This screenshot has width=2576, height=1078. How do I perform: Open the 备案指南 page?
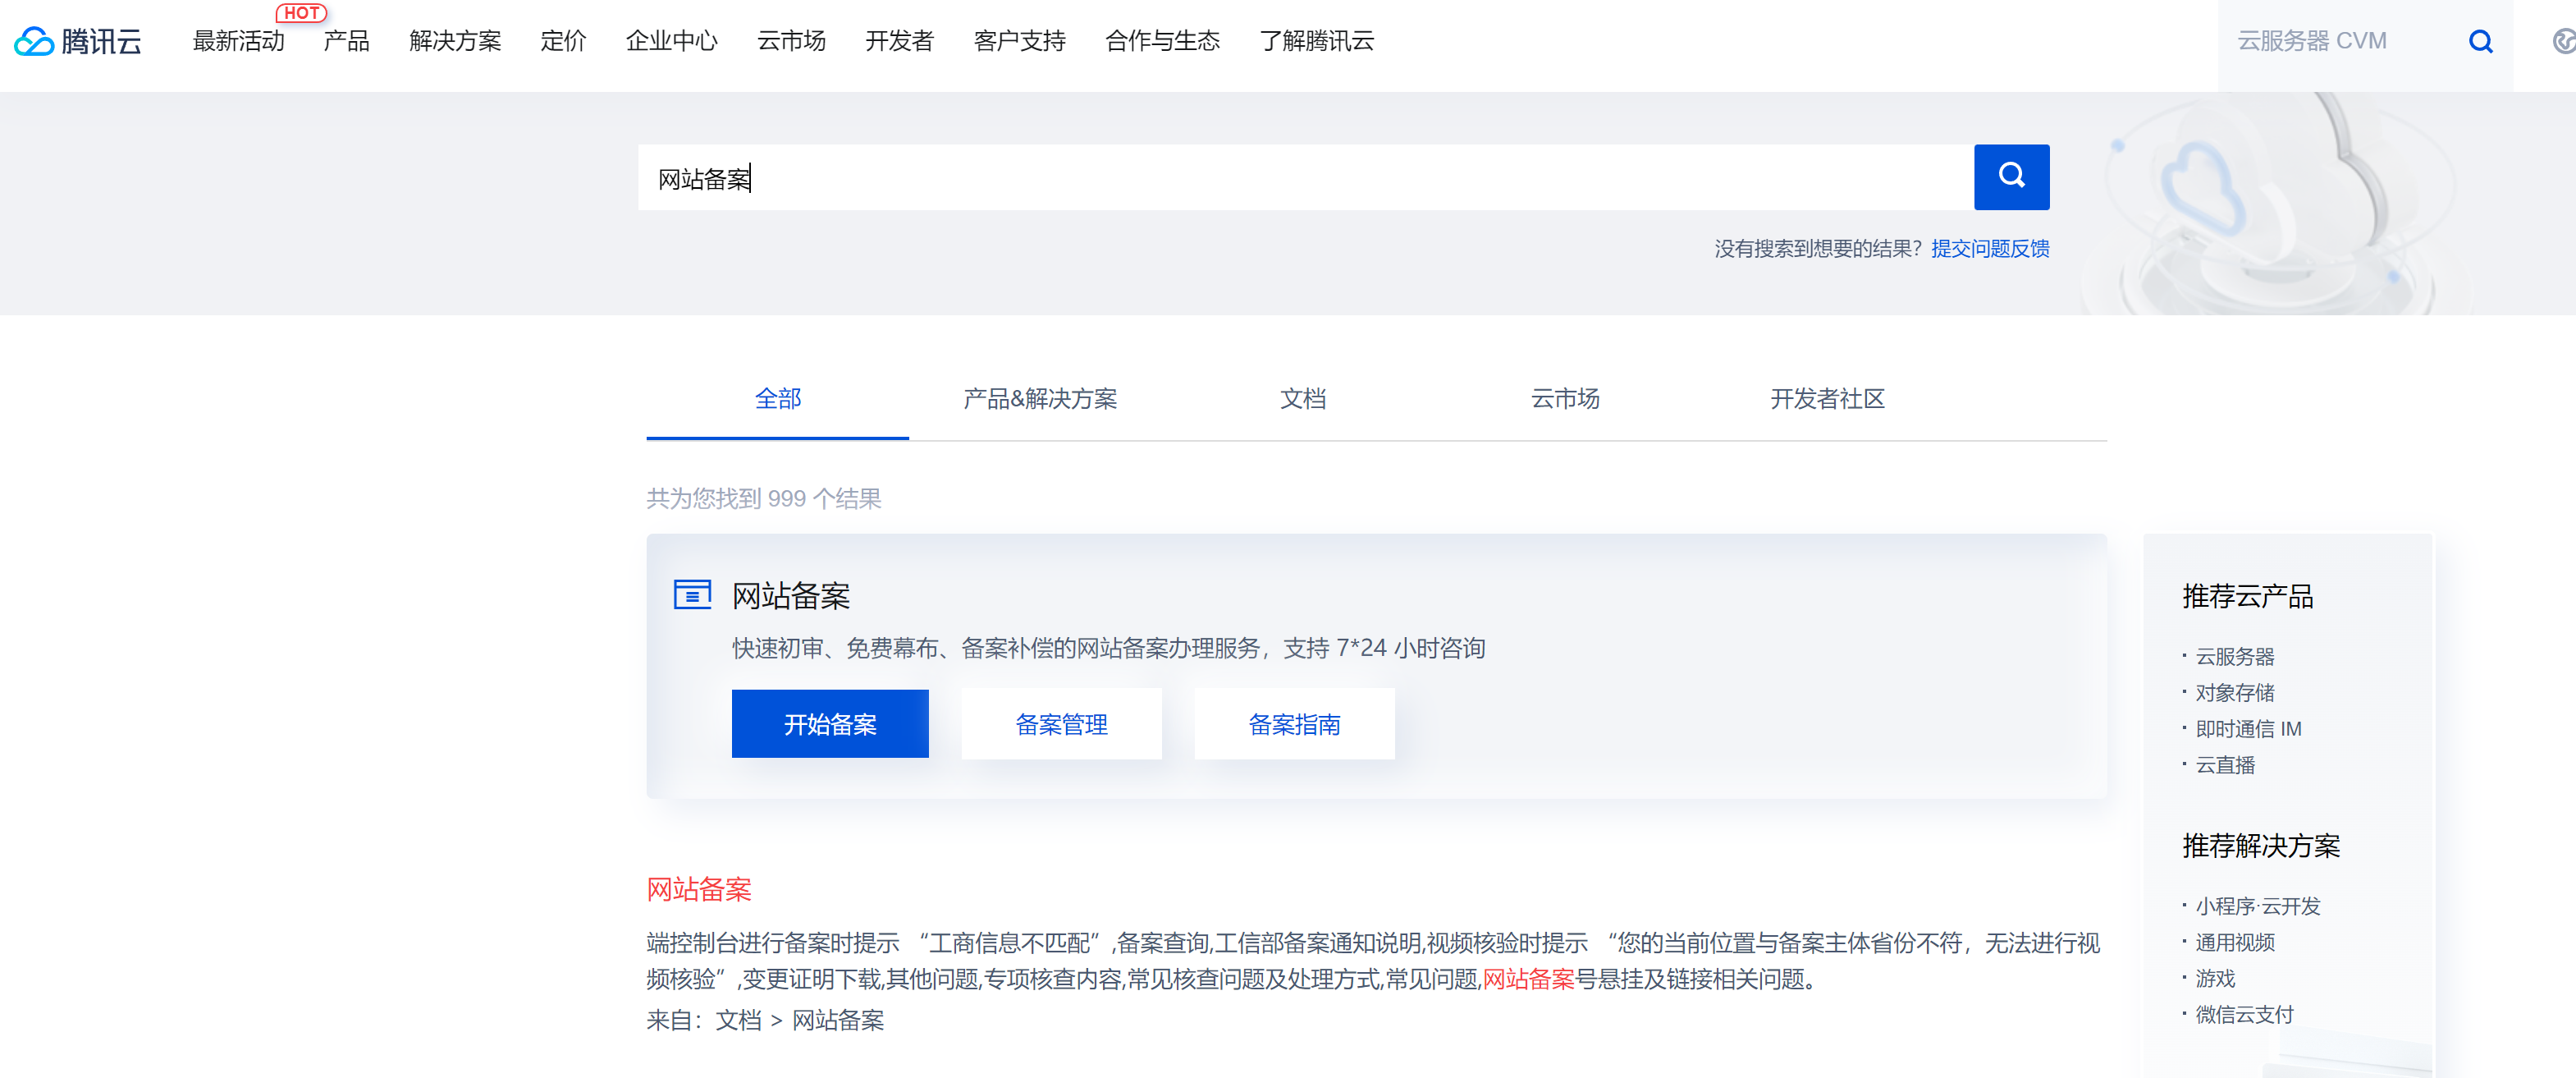click(x=1295, y=724)
